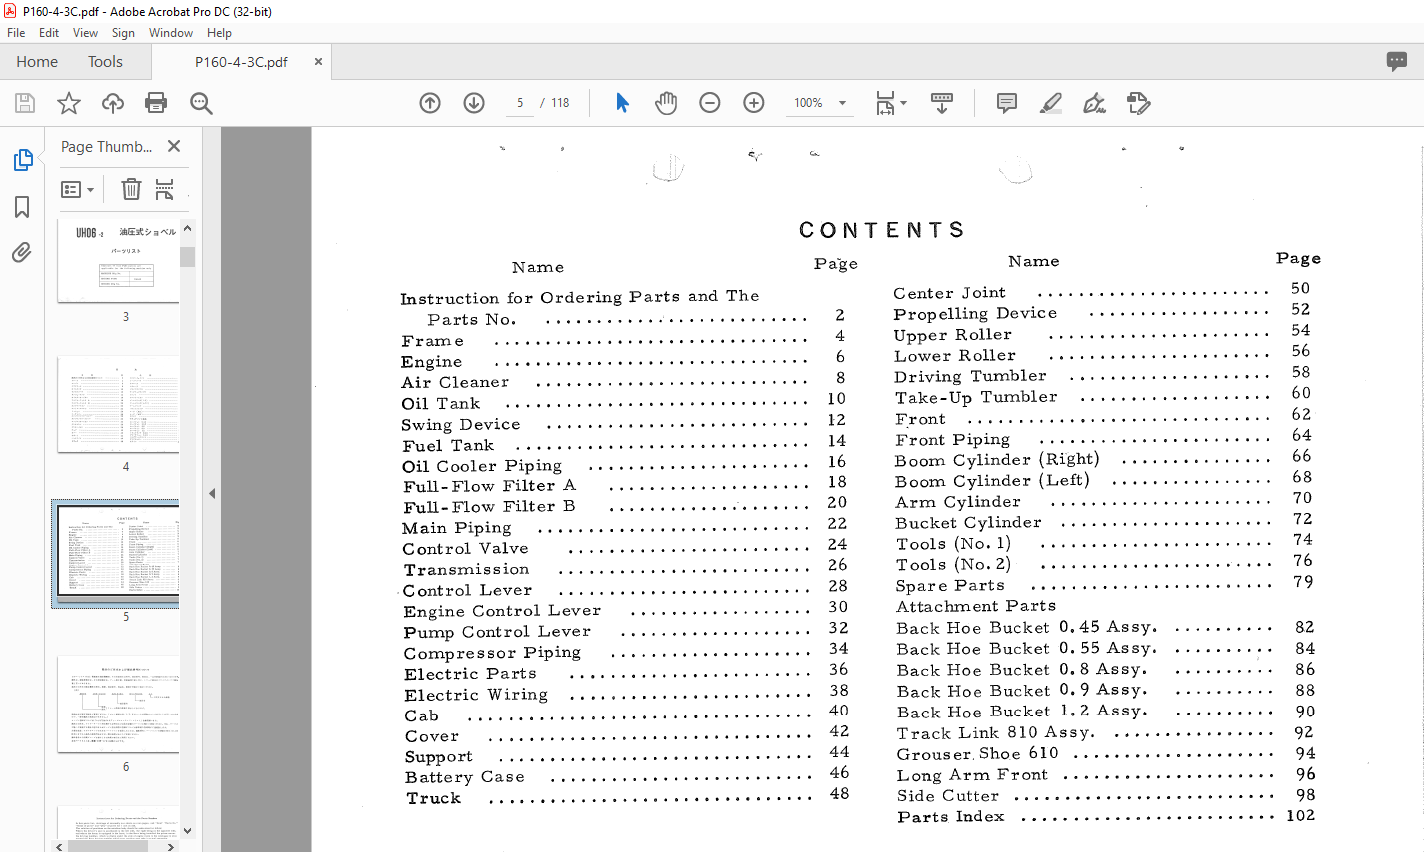
Task: Open the View menu
Action: [85, 33]
